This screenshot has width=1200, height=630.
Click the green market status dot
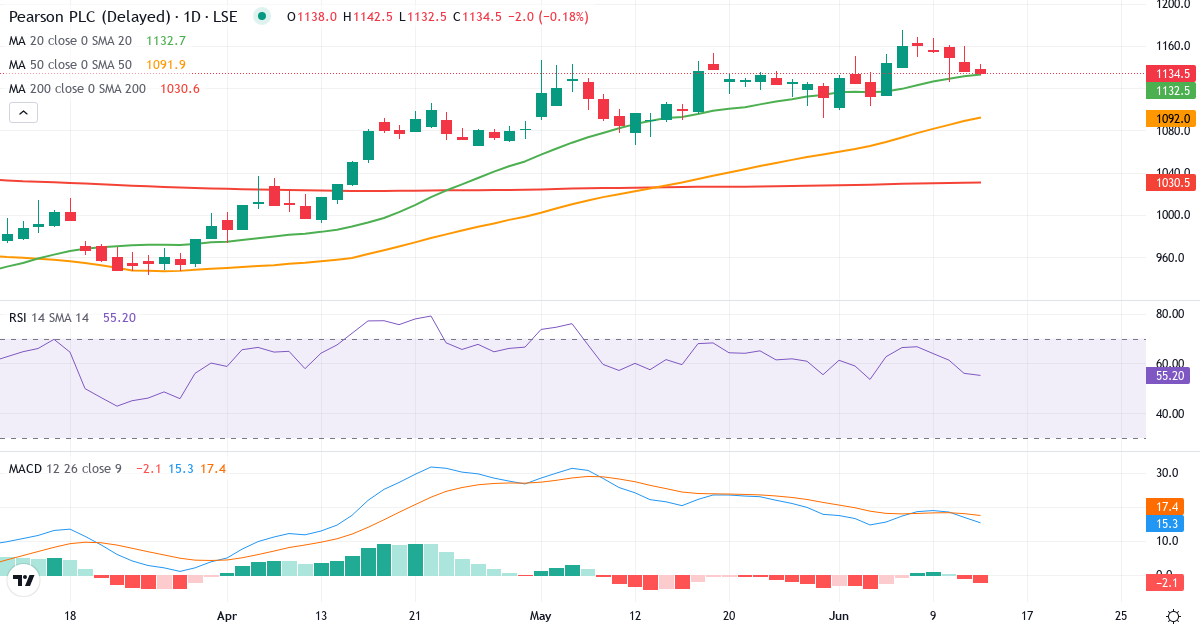click(x=262, y=16)
